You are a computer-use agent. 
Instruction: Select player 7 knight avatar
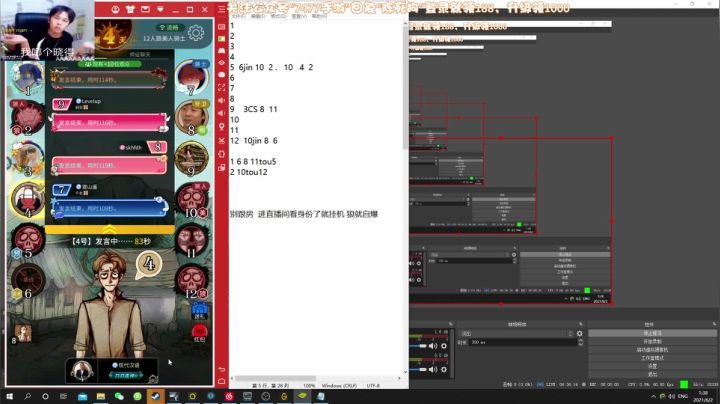[x=191, y=77]
